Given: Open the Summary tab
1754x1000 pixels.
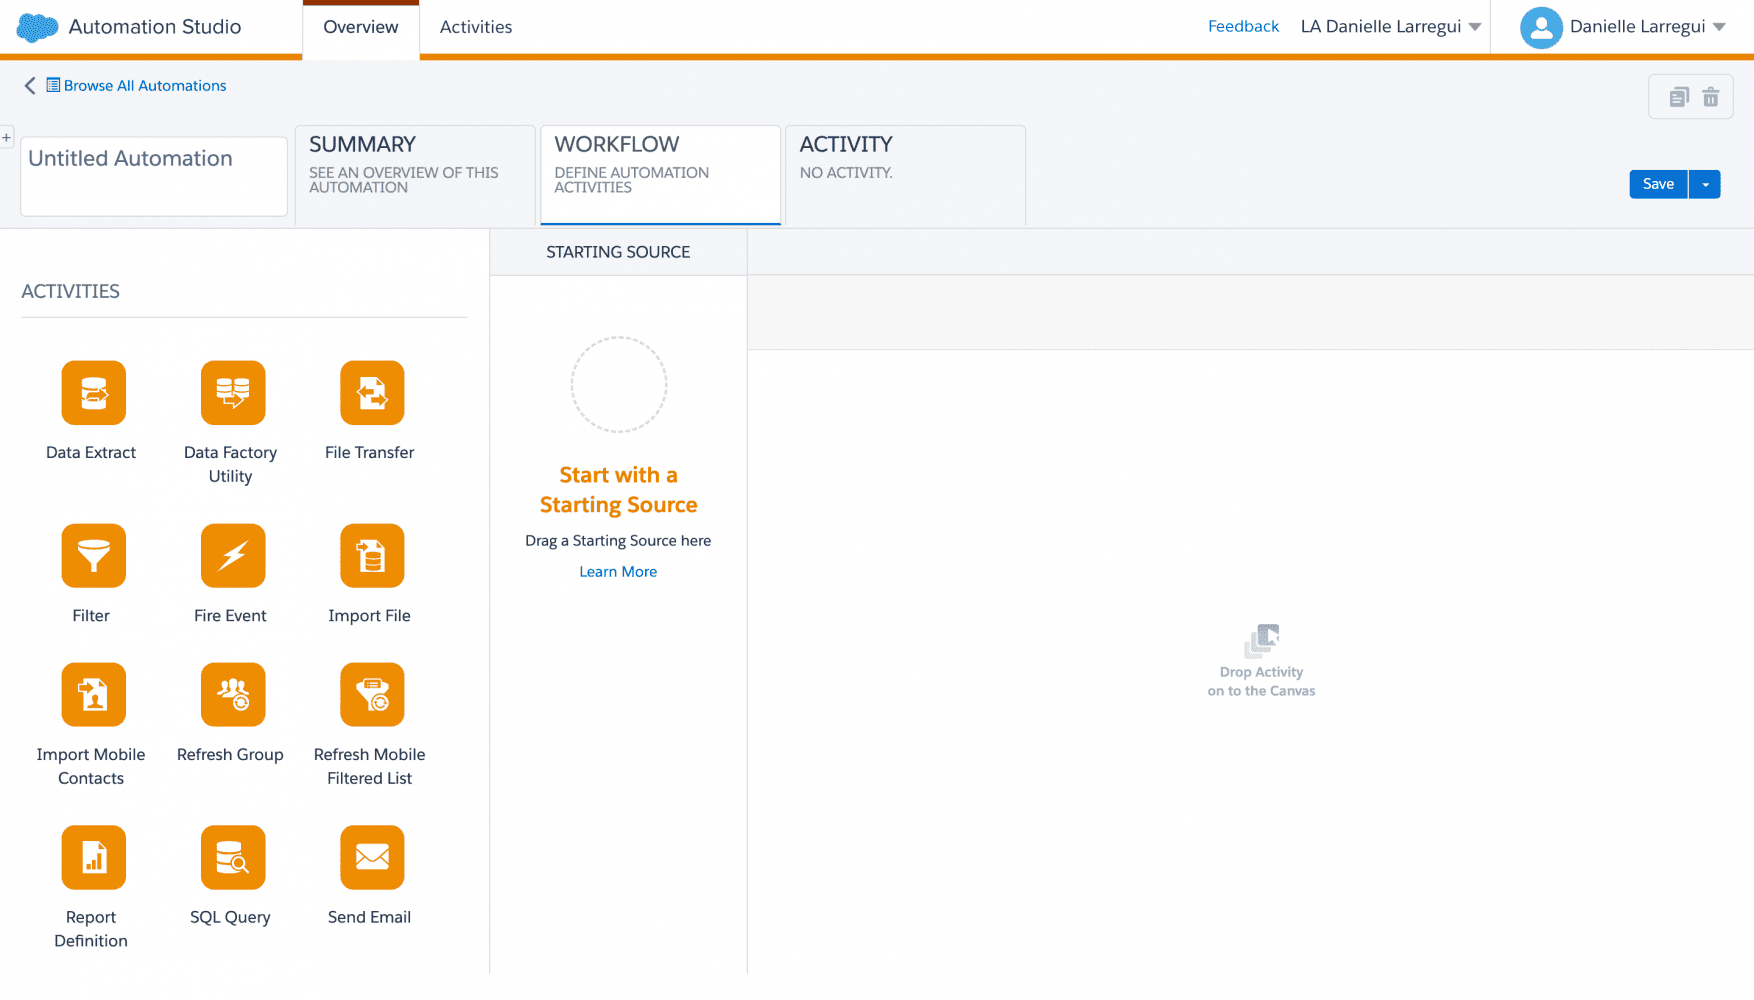Looking at the screenshot, I should click(x=415, y=175).
